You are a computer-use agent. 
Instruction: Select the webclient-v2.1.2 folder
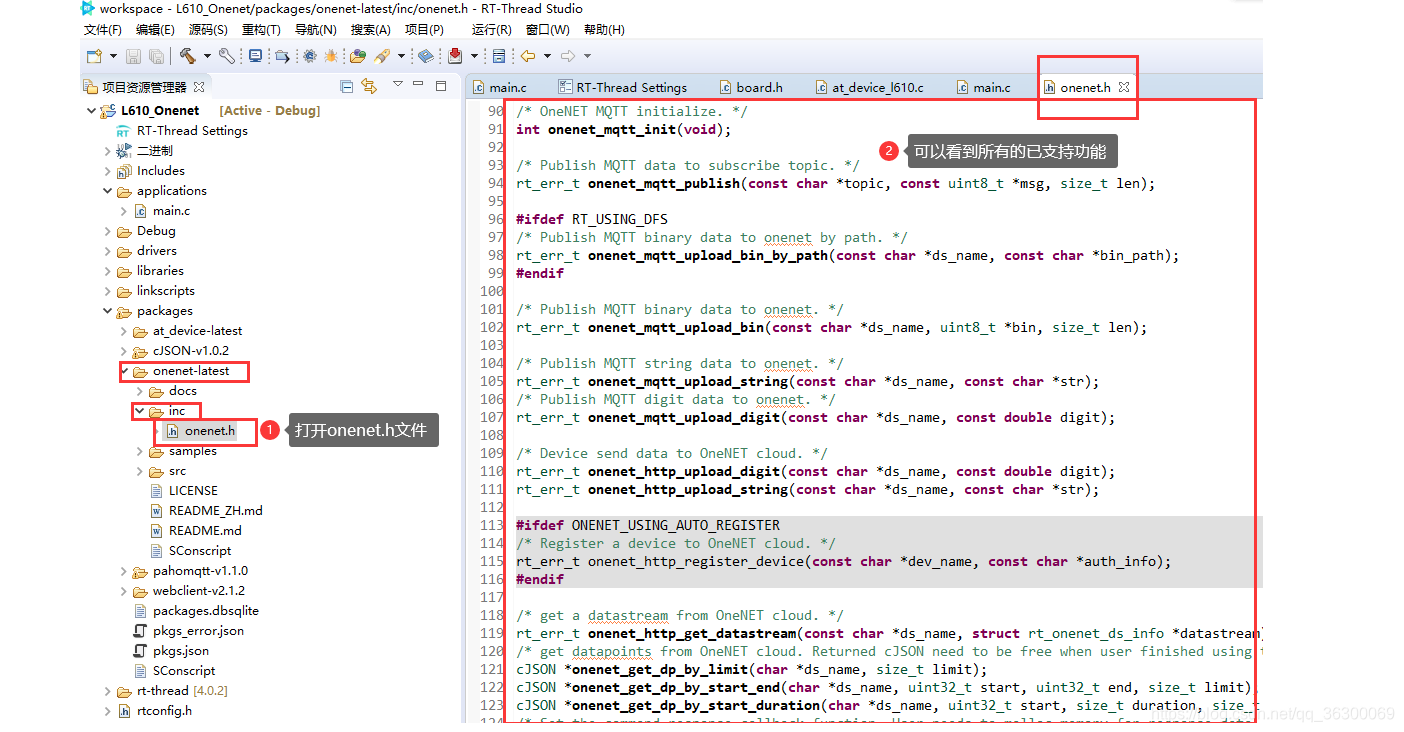coord(189,591)
